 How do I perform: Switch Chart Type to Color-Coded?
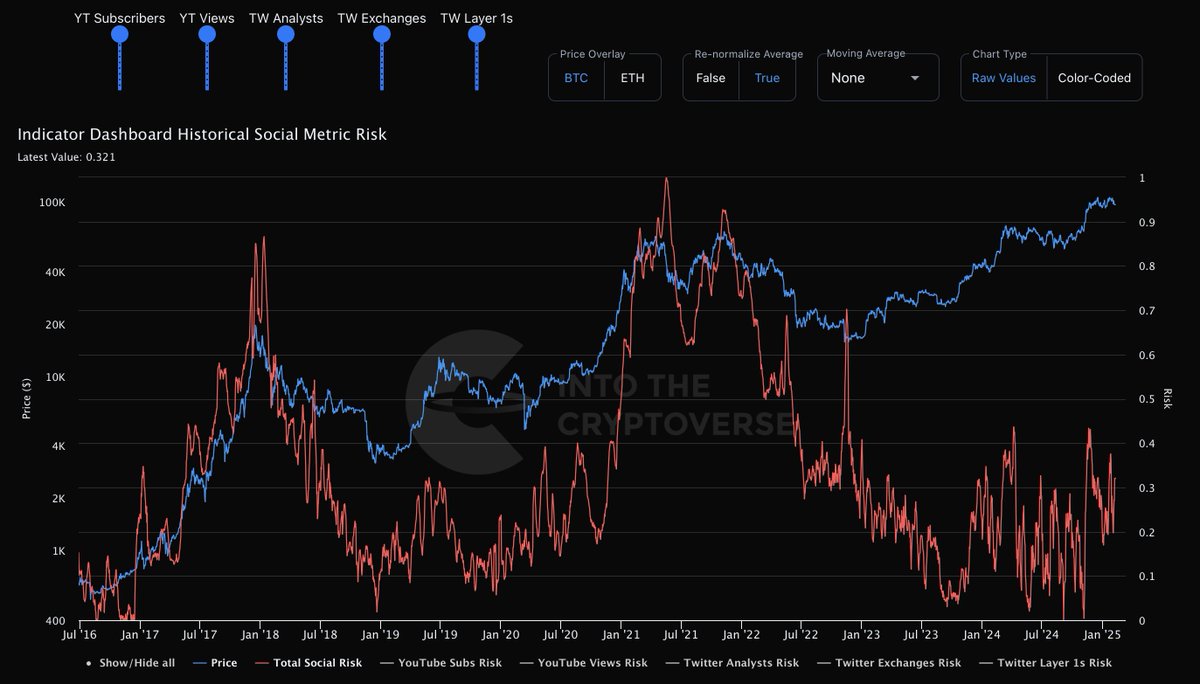(1094, 77)
